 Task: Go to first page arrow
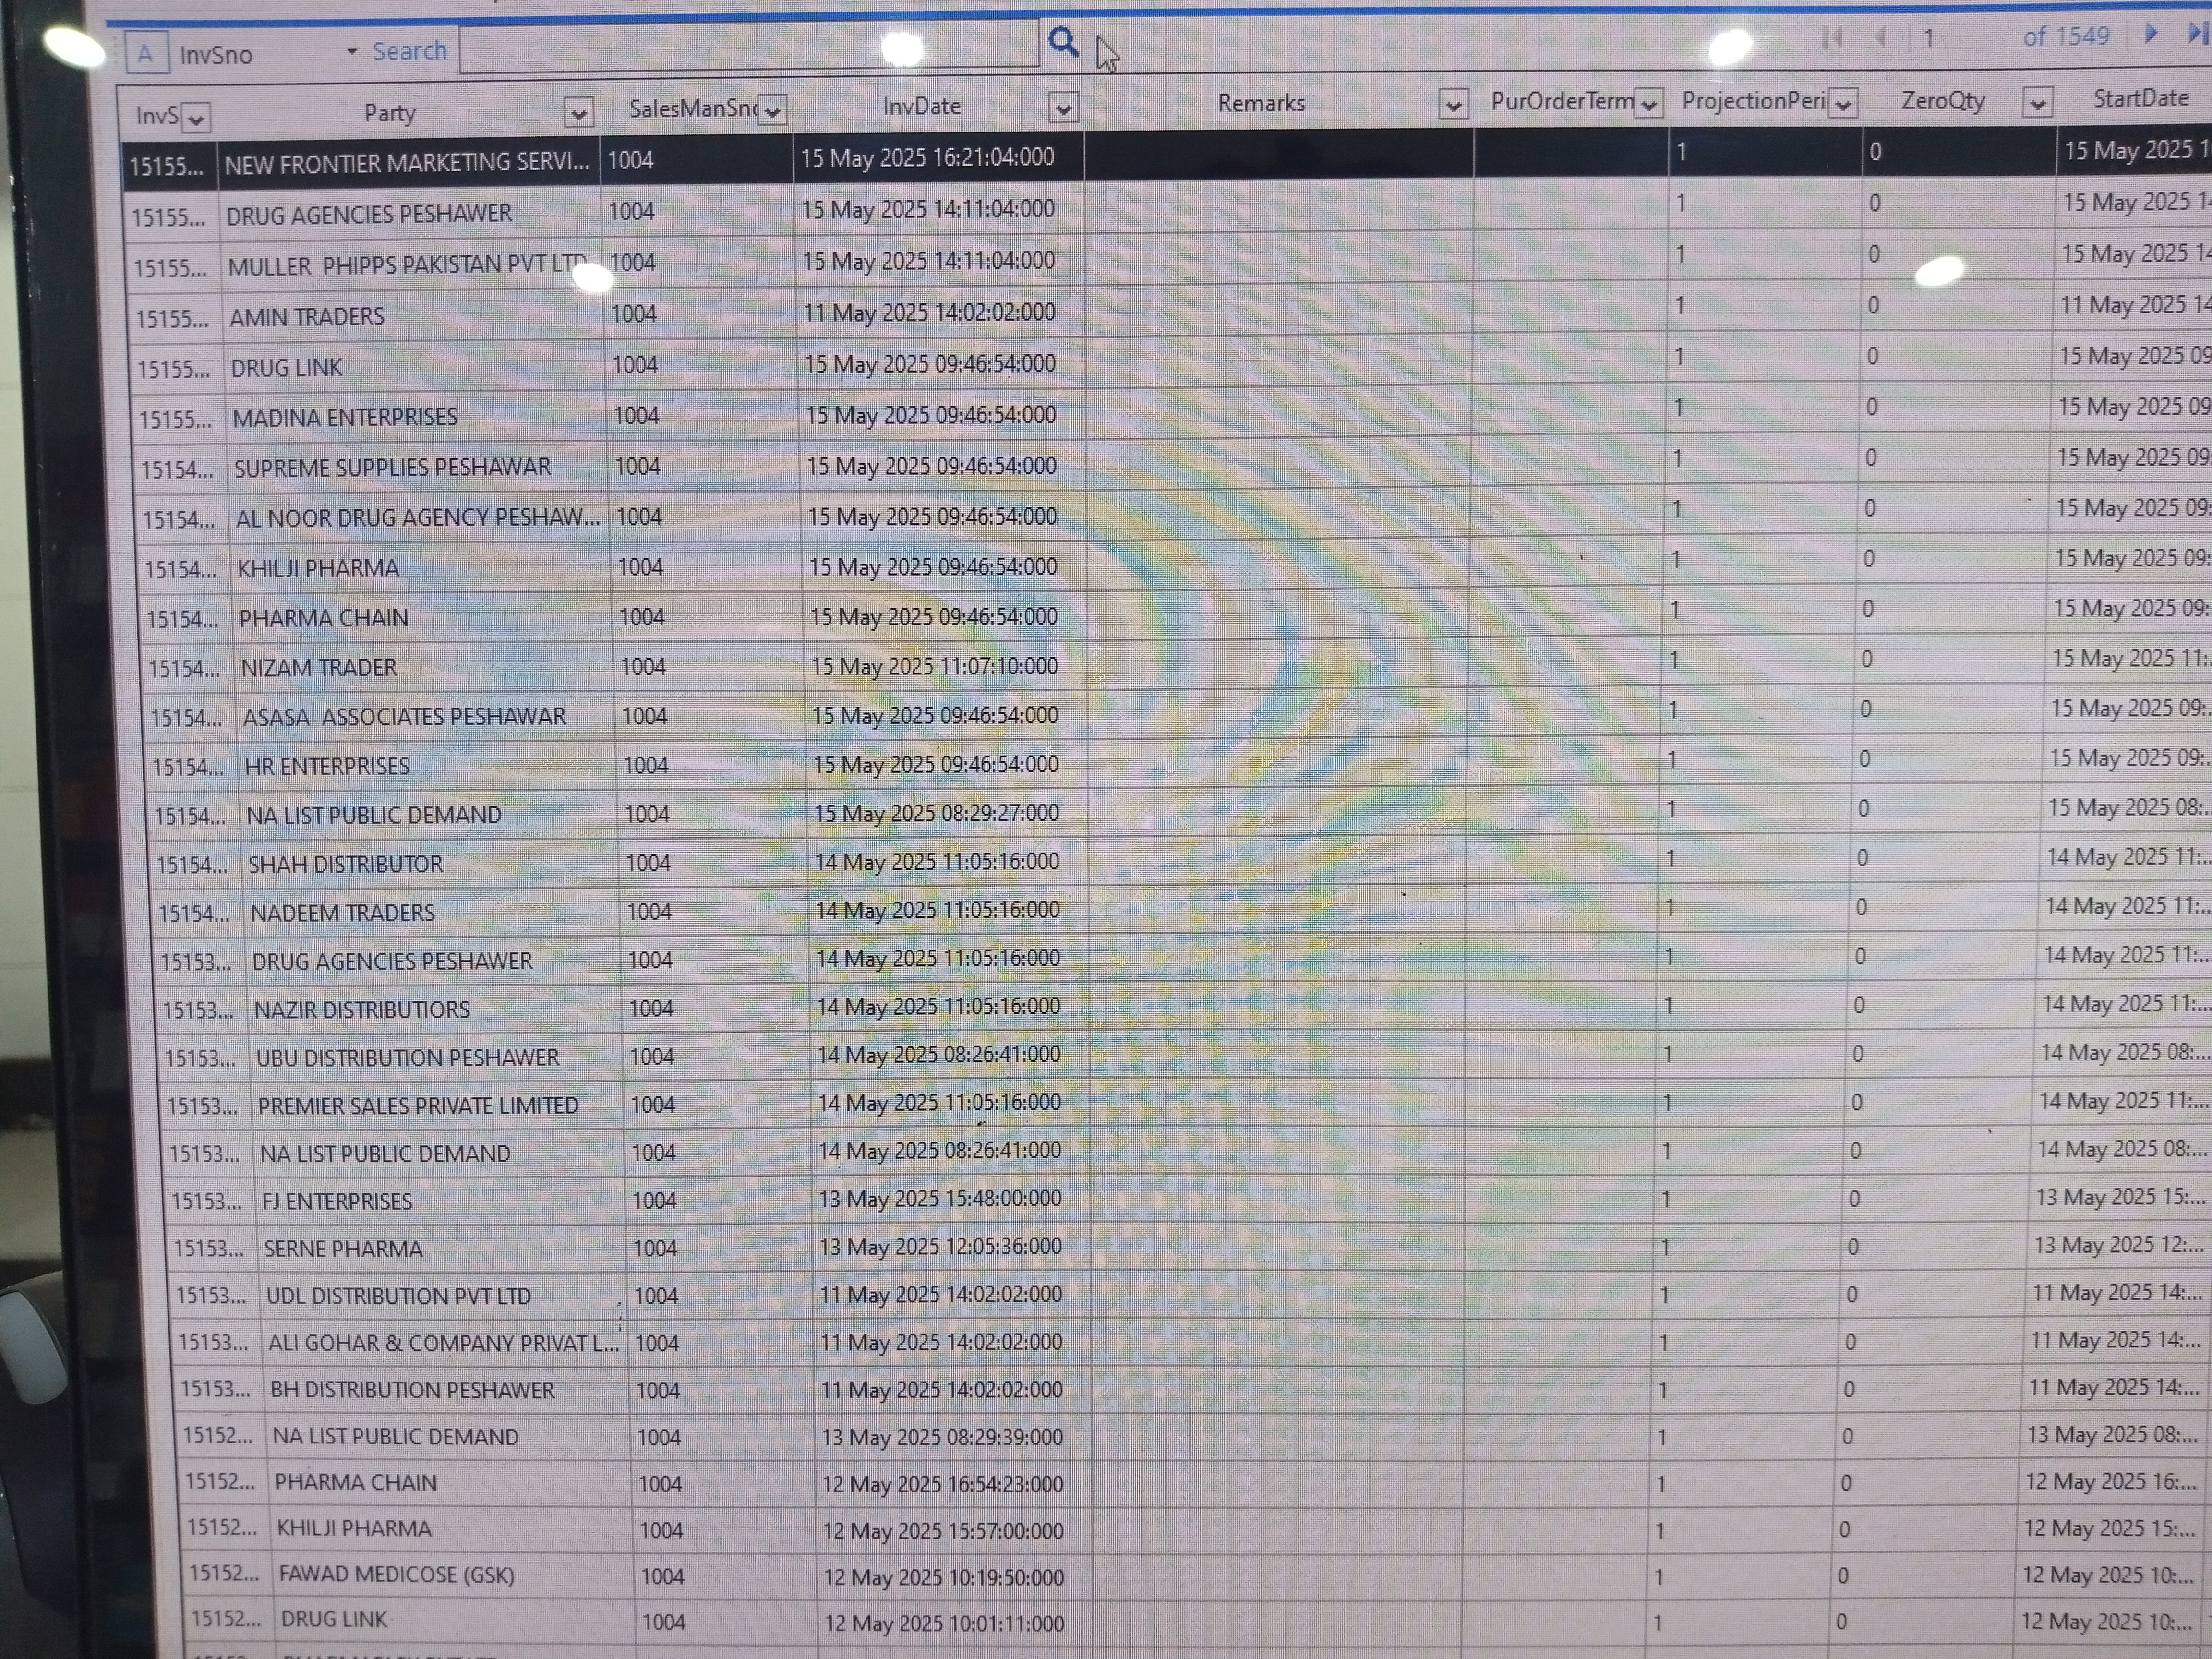click(1832, 38)
